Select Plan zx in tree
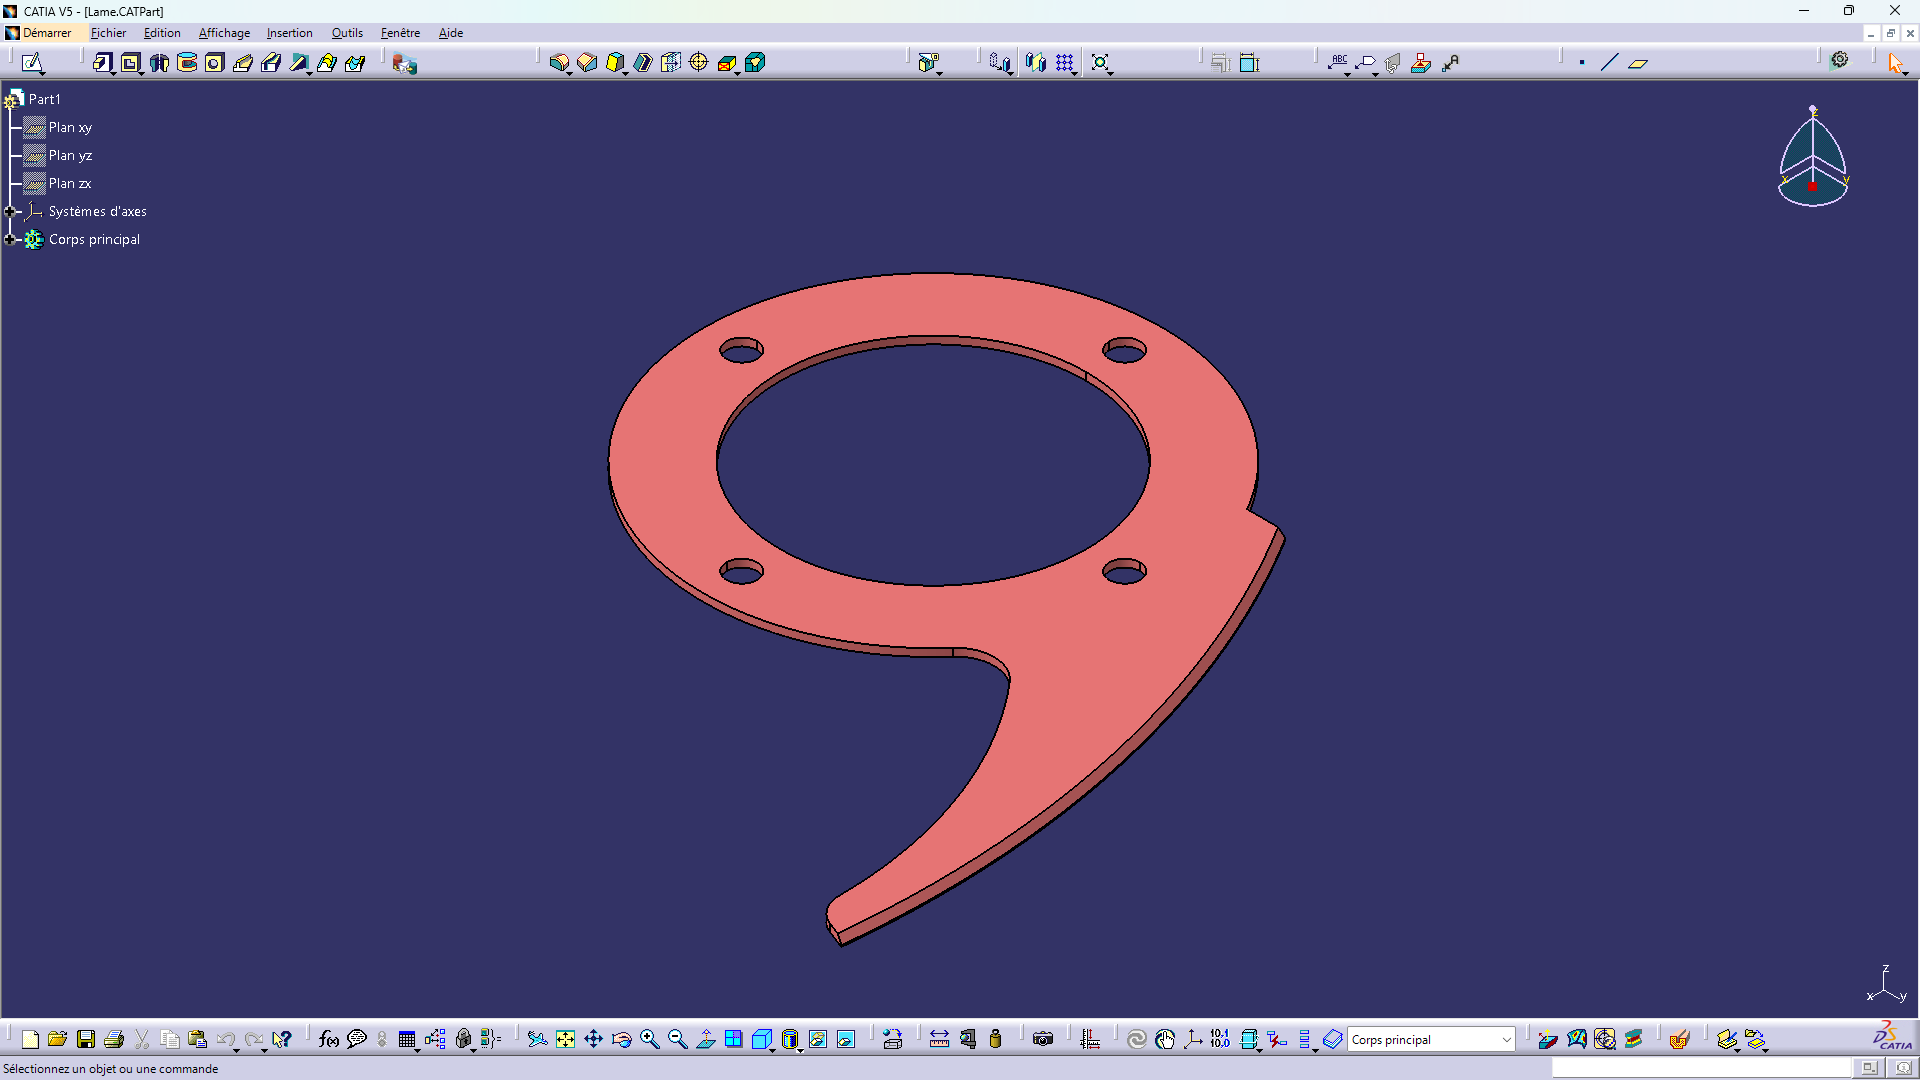Image resolution: width=1920 pixels, height=1080 pixels. pos(70,183)
